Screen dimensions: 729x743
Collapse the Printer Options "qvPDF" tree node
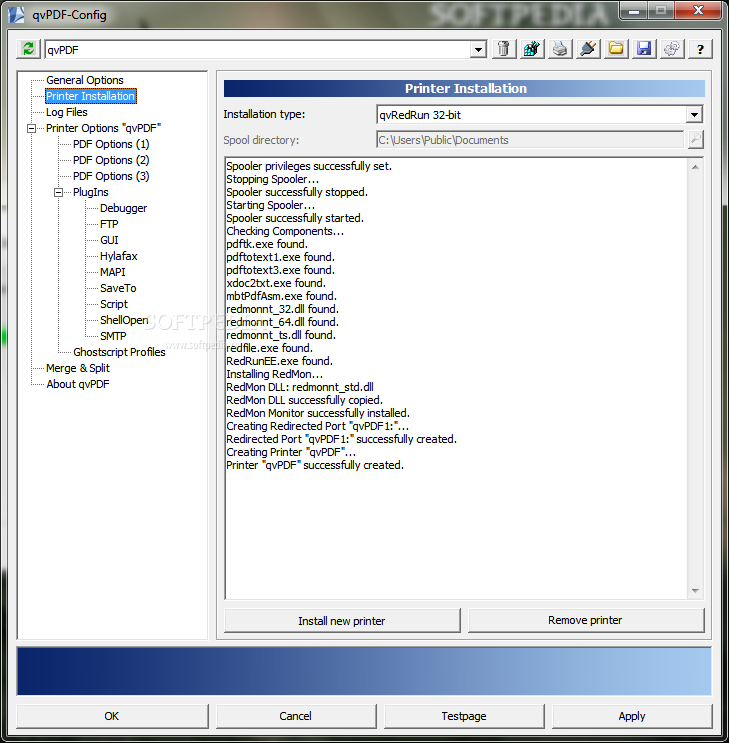coord(31,128)
